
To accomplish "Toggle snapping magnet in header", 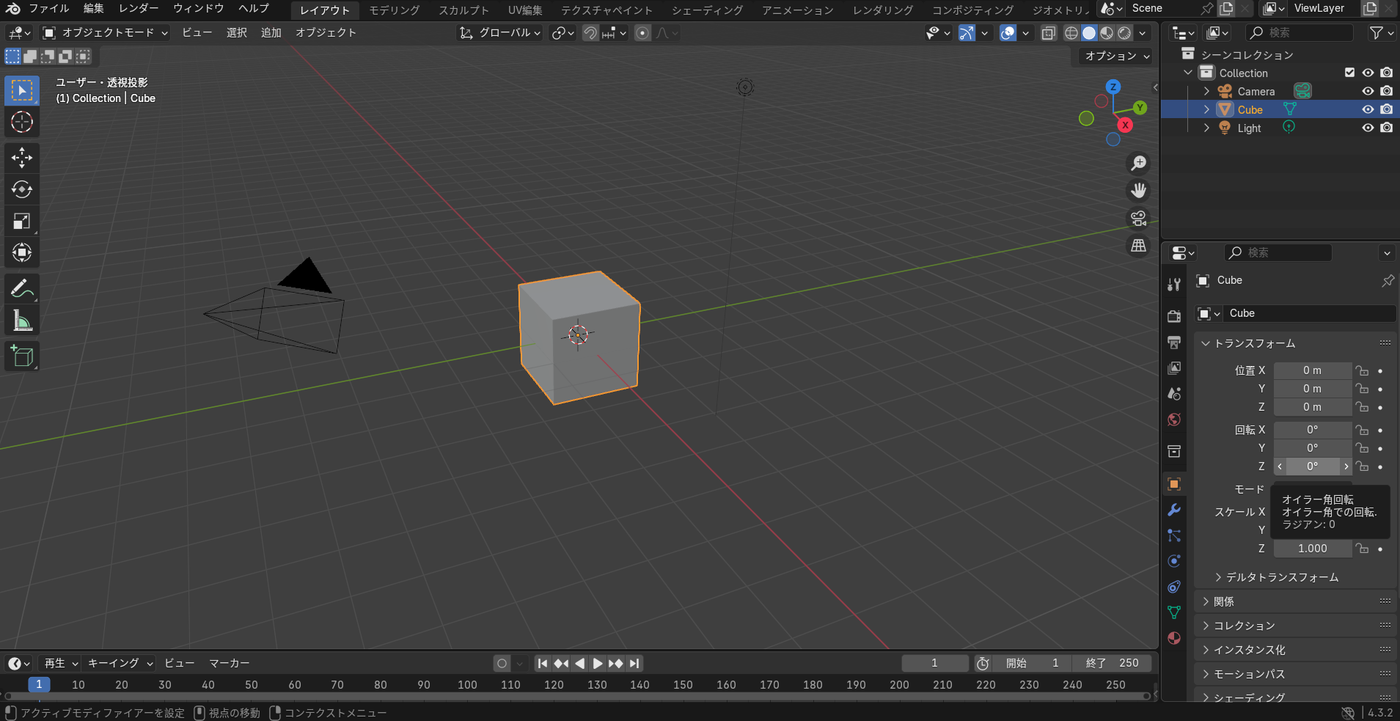I will (x=590, y=33).
